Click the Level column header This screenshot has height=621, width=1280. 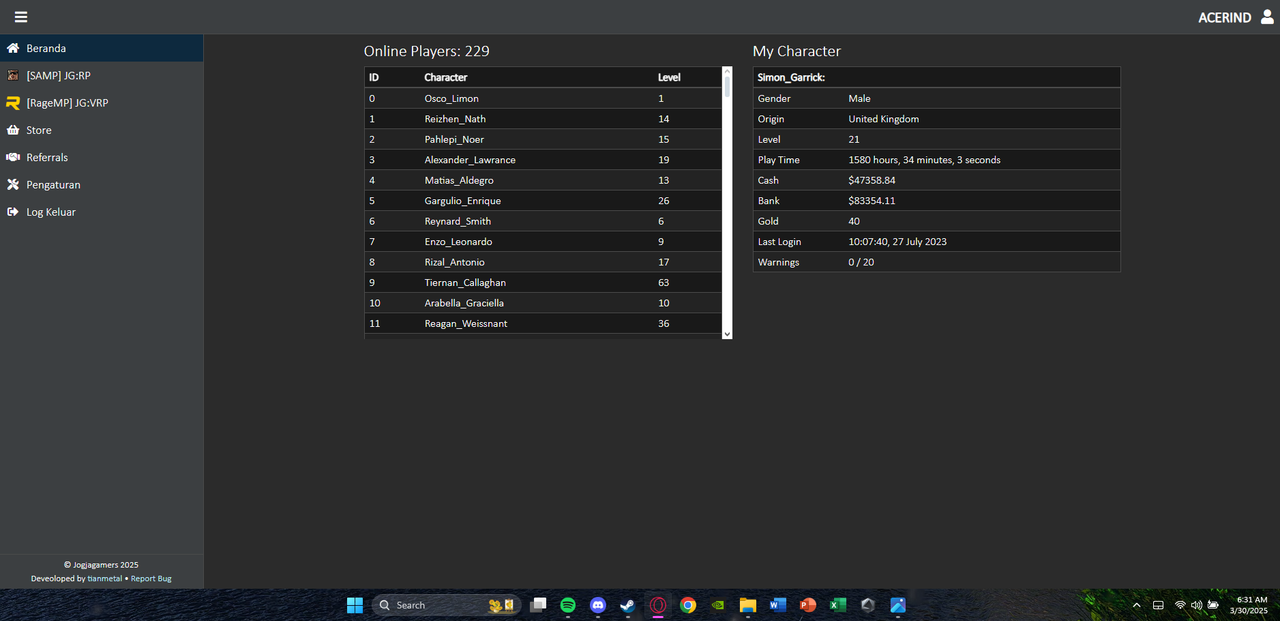(669, 77)
